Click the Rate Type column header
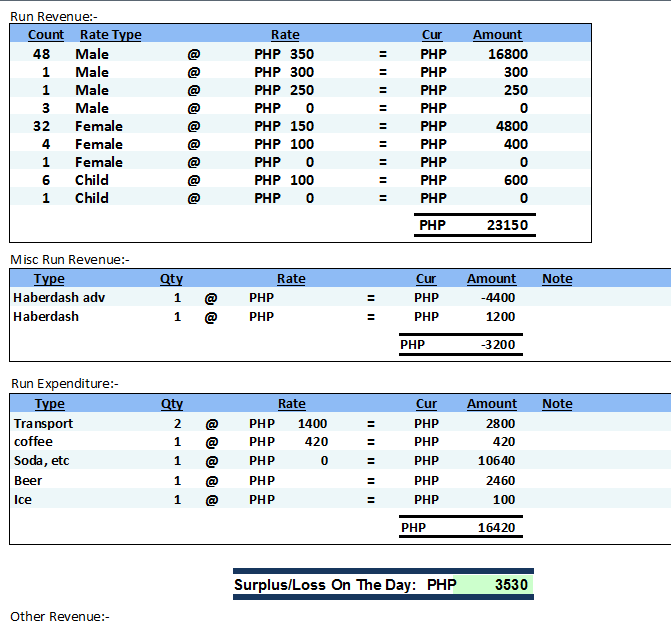671x634 pixels. pyautogui.click(x=110, y=35)
